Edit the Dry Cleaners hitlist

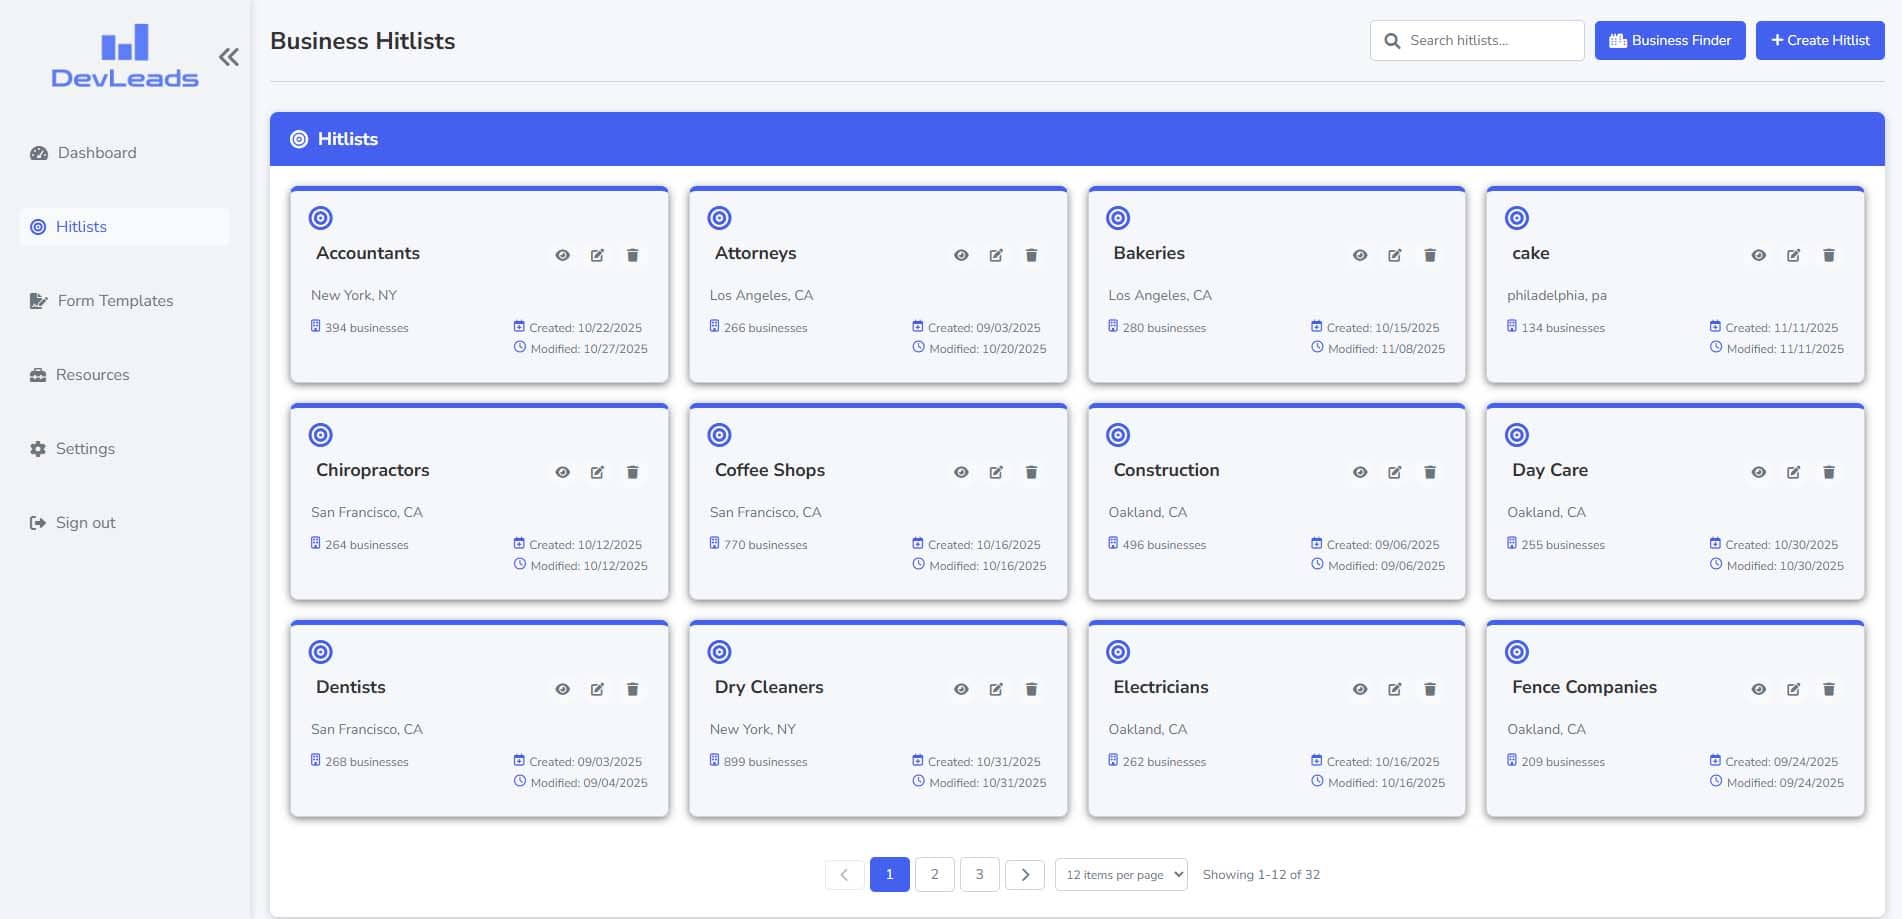coord(996,690)
